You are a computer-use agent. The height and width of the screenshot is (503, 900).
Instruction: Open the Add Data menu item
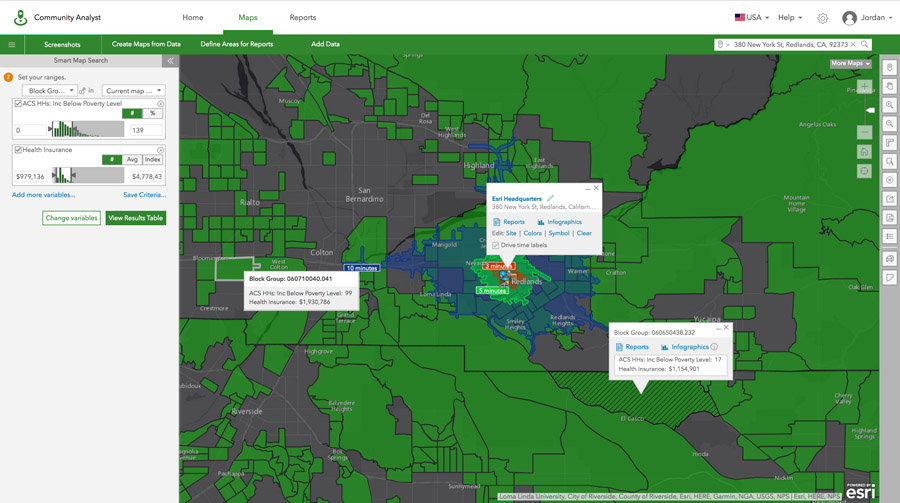(x=325, y=44)
